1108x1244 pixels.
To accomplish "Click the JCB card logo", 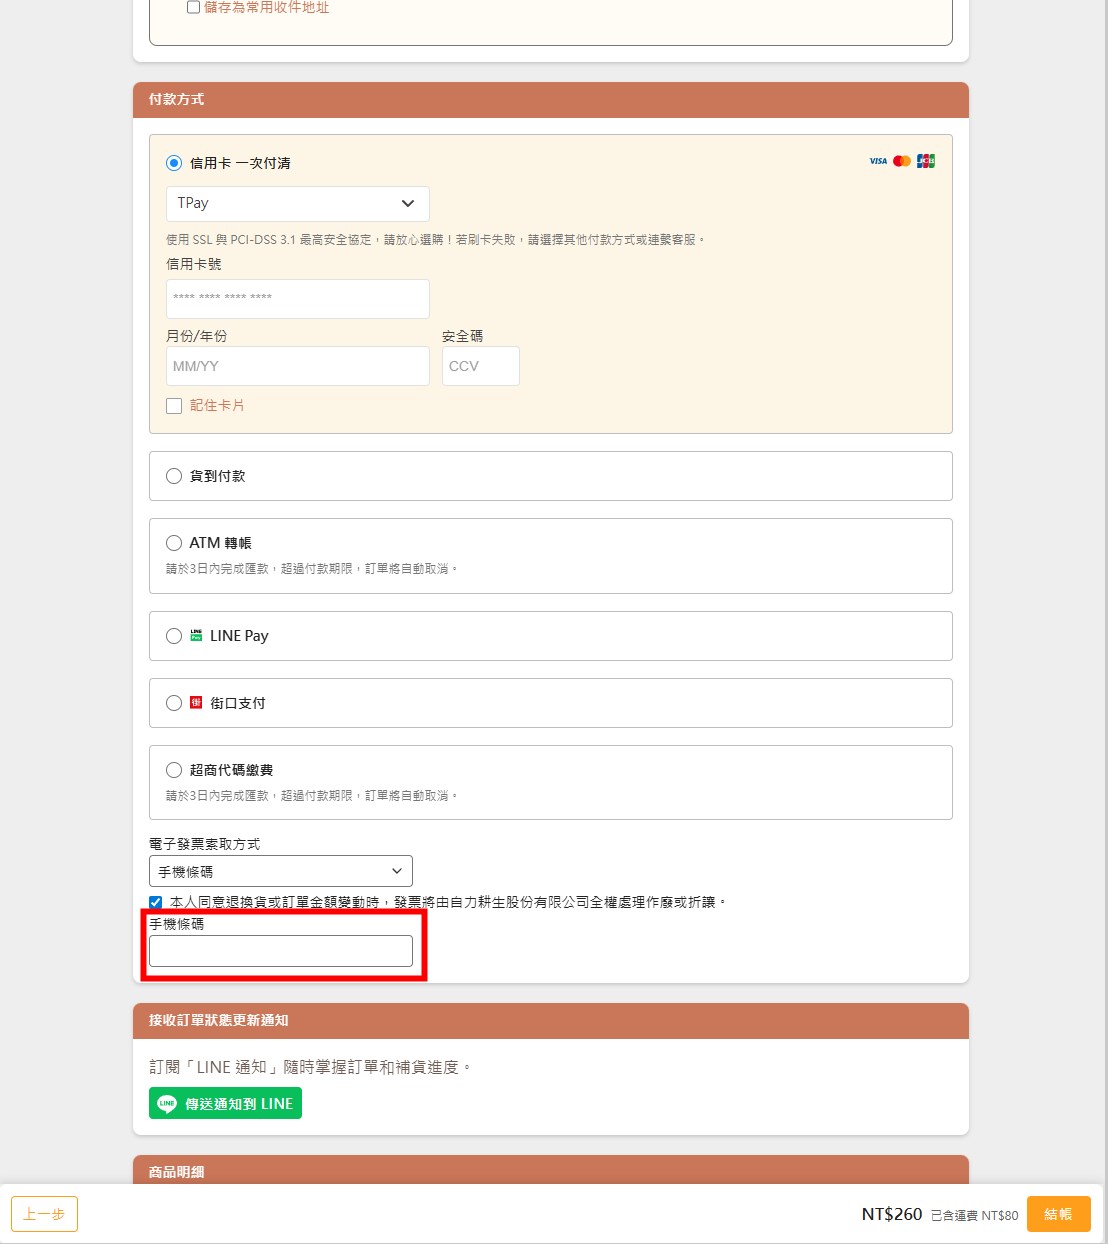I will click(x=926, y=161).
